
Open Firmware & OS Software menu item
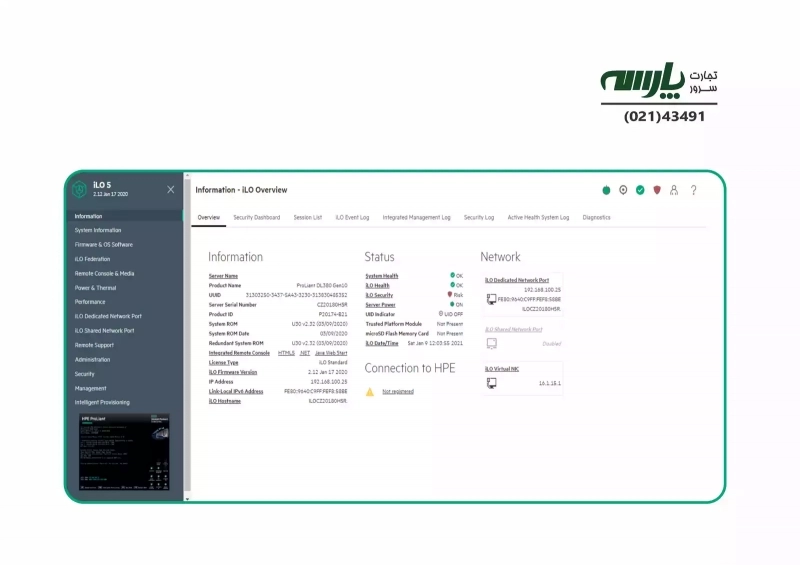click(x=103, y=244)
